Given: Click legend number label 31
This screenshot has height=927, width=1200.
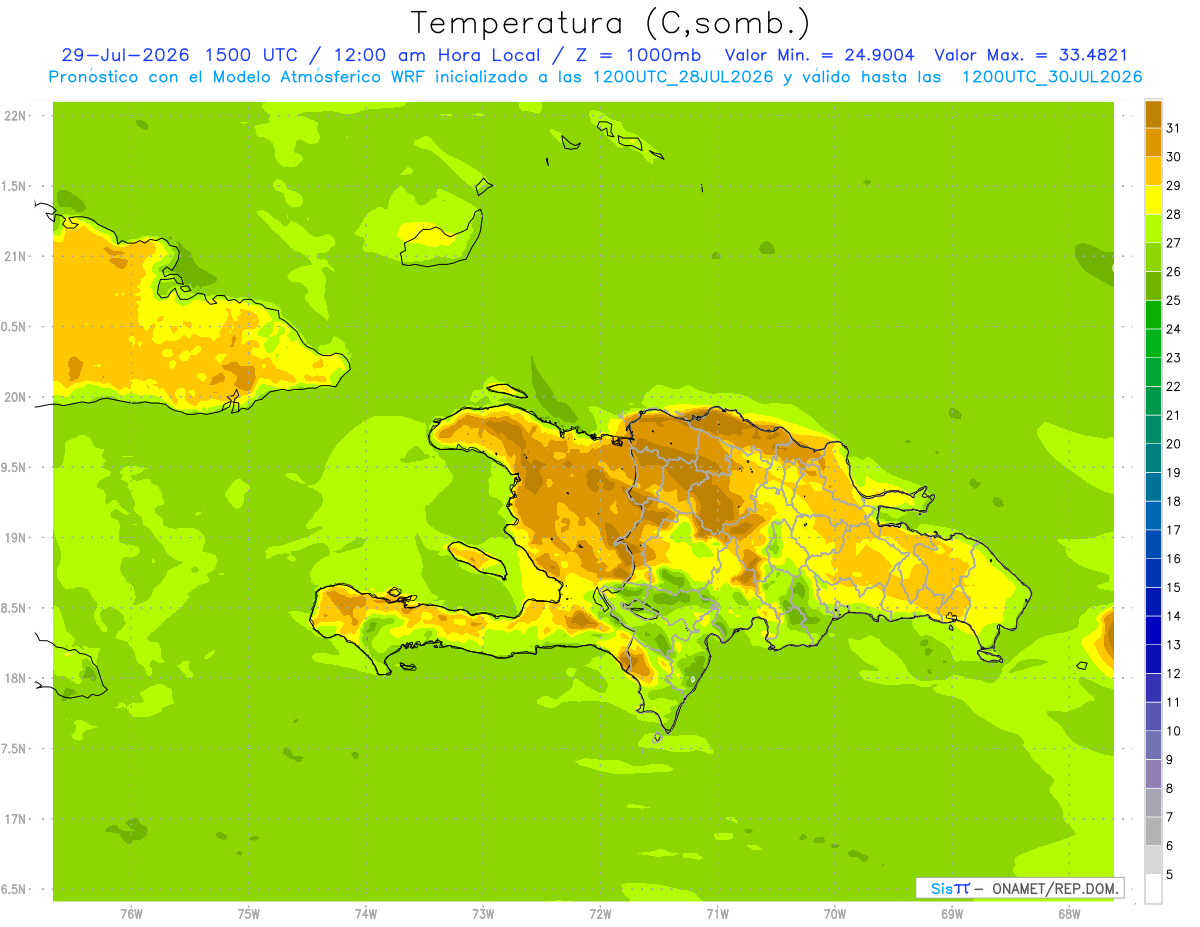Looking at the screenshot, I should [x=1174, y=128].
